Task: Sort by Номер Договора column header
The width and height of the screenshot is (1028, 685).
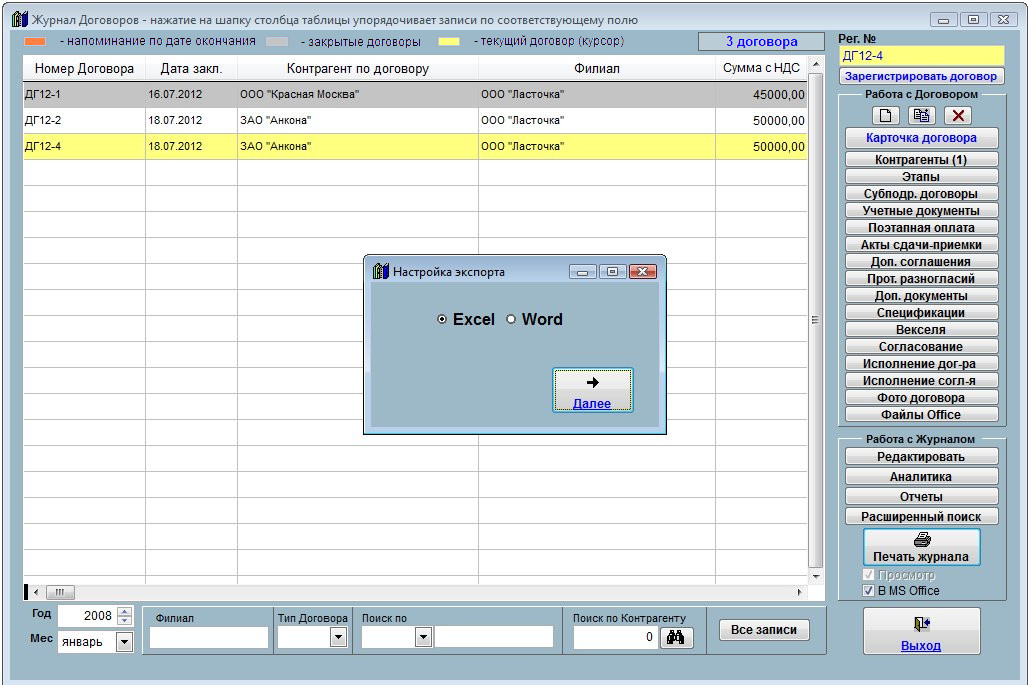Action: [x=84, y=69]
